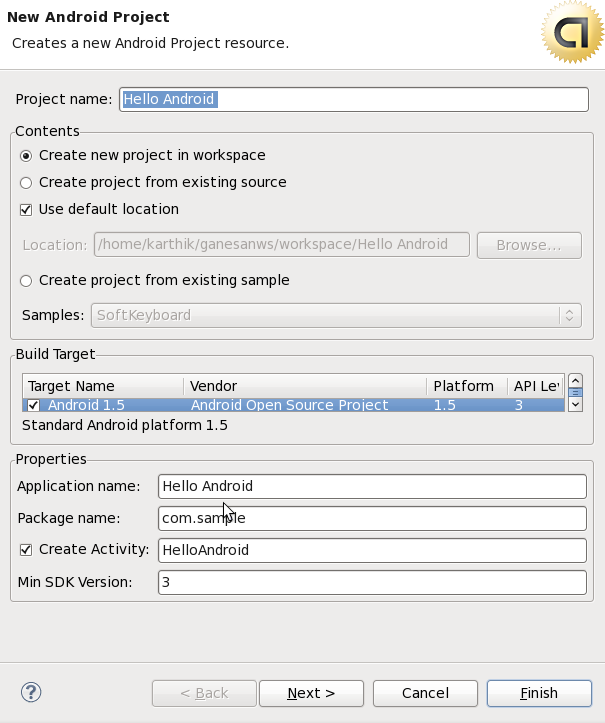
Task: Open the Samples dropdown
Action: 336,315
